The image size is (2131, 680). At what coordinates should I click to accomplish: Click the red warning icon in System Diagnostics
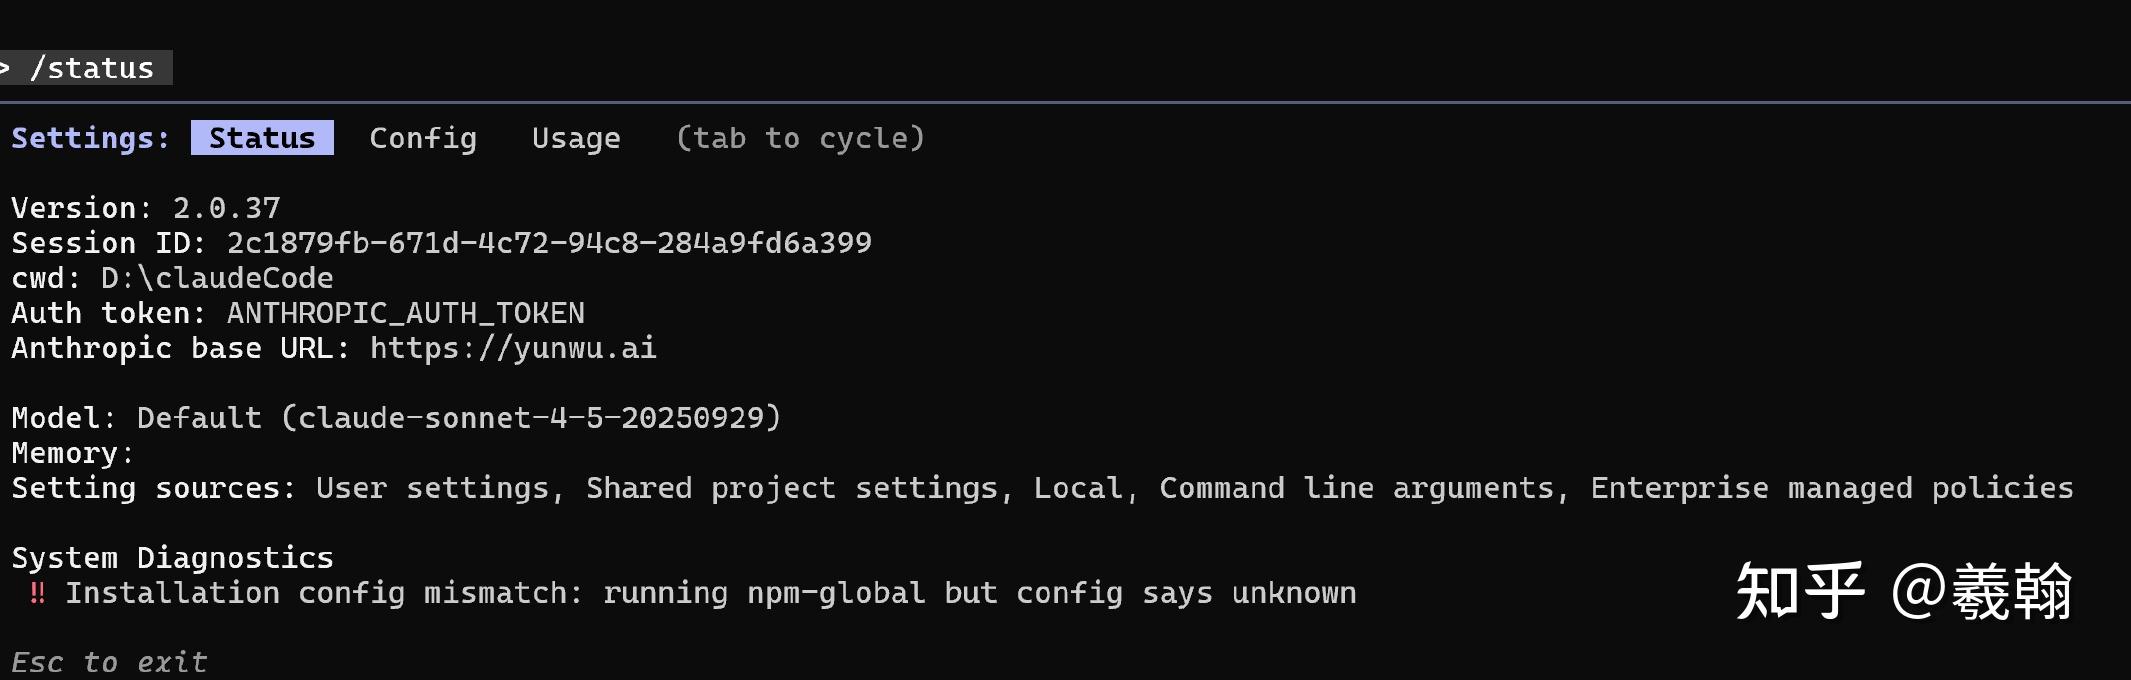pyautogui.click(x=36, y=592)
